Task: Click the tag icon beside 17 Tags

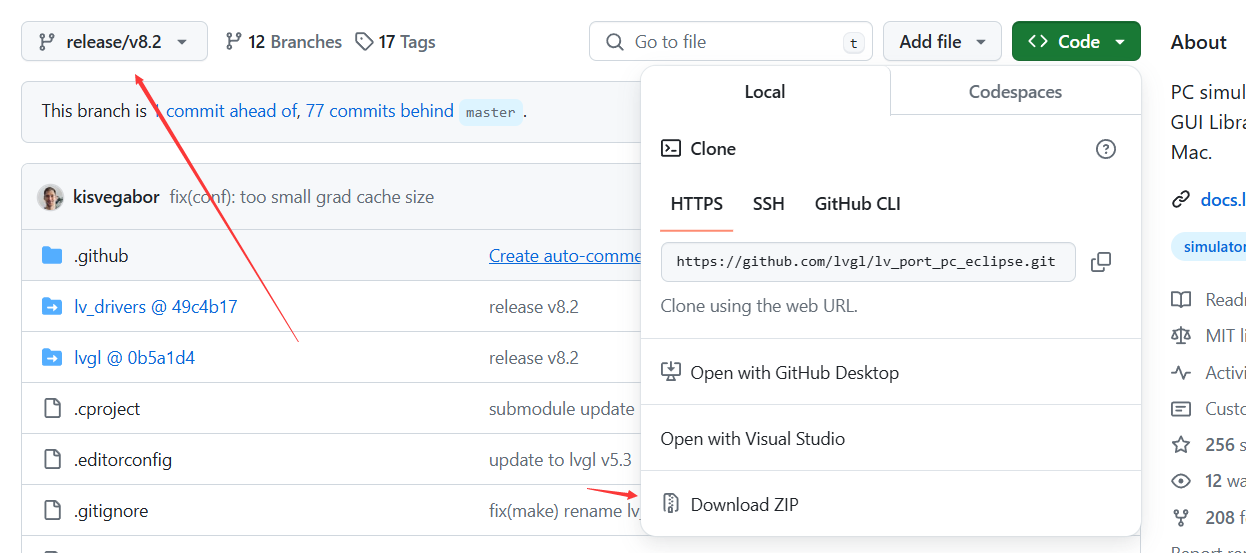Action: (364, 42)
